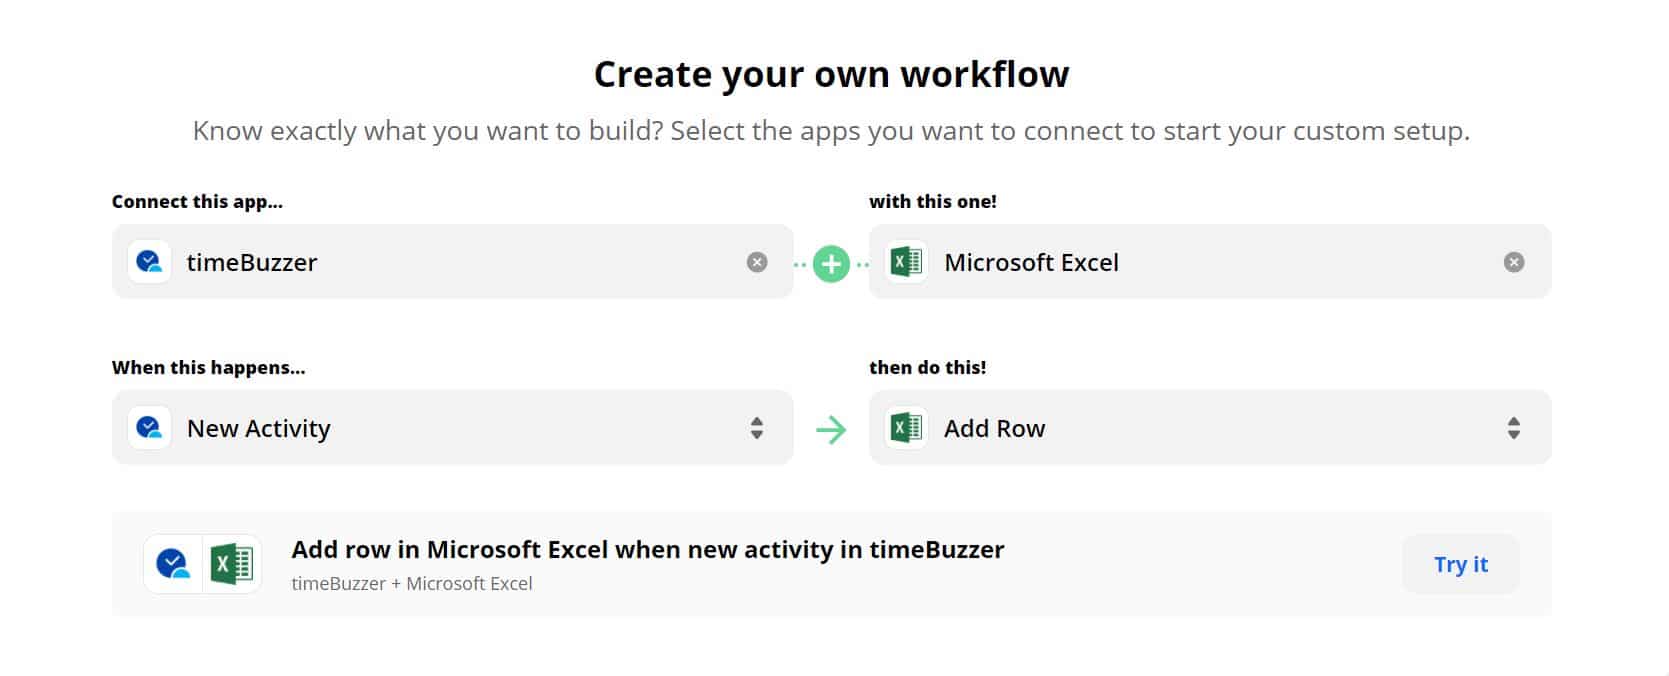
Task: Expand trigger options using New Activity arrows
Action: (x=757, y=428)
